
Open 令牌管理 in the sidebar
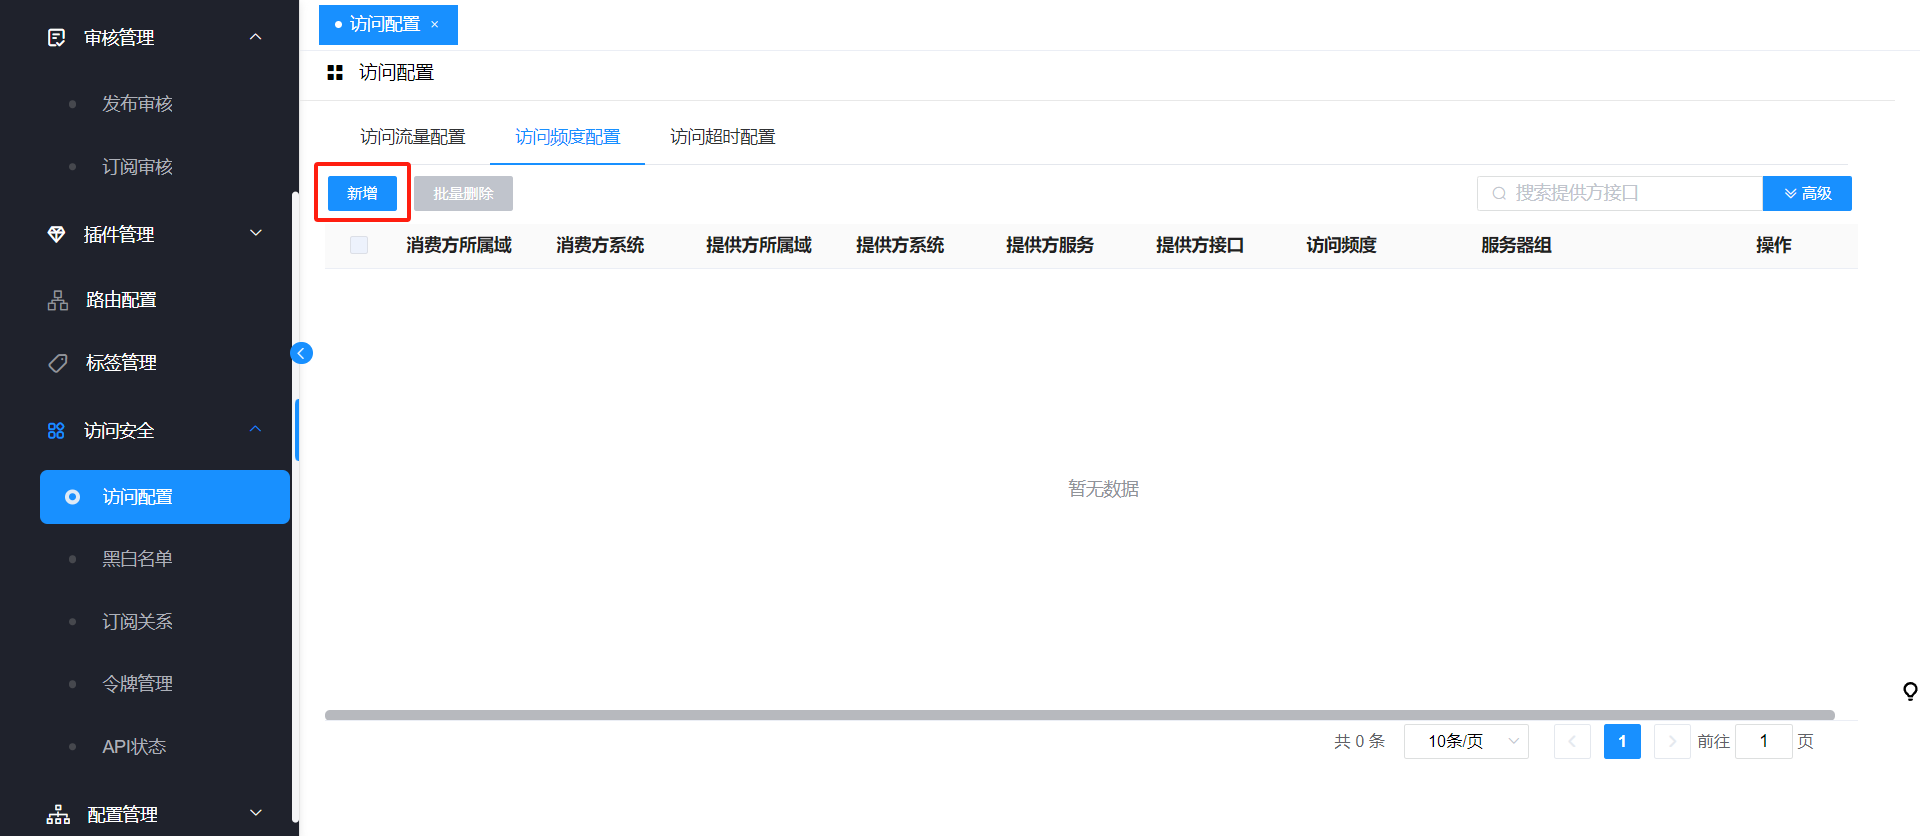[x=137, y=684]
